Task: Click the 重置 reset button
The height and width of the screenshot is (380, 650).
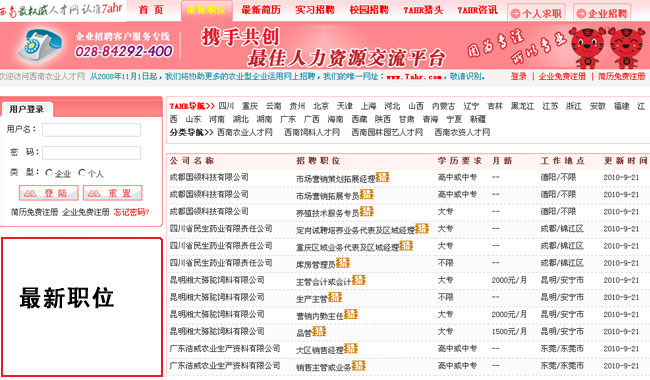Action: (x=113, y=193)
